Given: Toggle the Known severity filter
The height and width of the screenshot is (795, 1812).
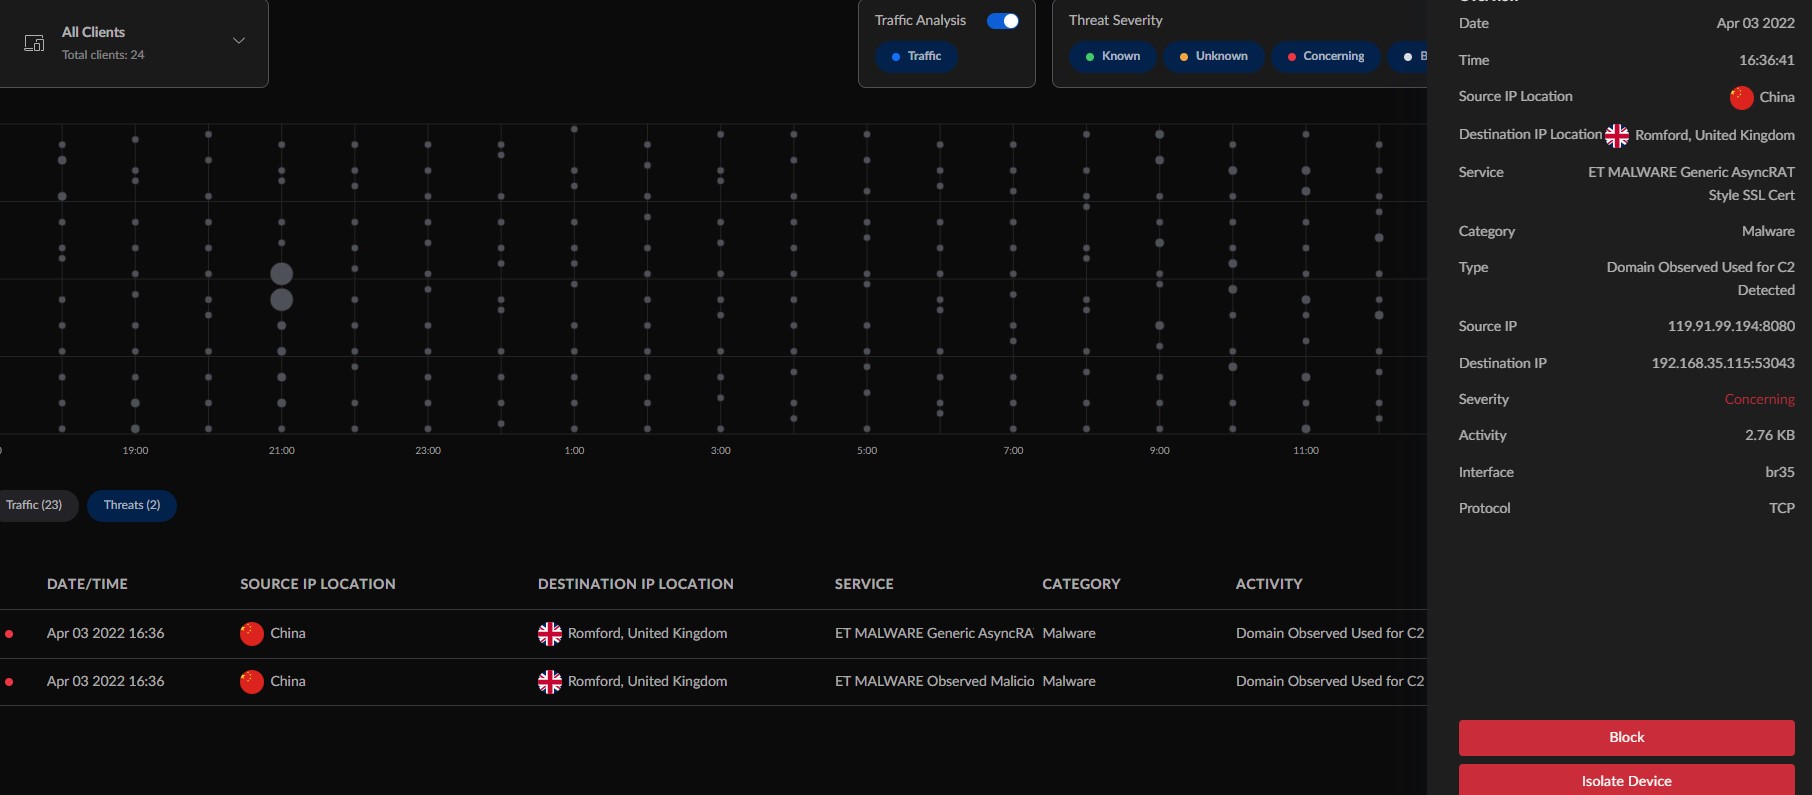Looking at the screenshot, I should (1112, 57).
